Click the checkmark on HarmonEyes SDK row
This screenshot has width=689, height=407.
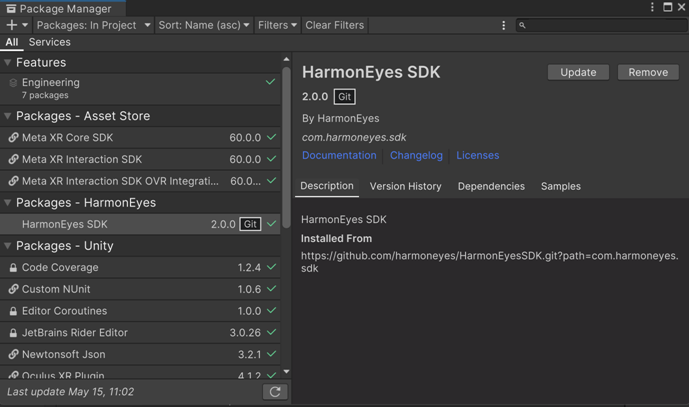[272, 224]
